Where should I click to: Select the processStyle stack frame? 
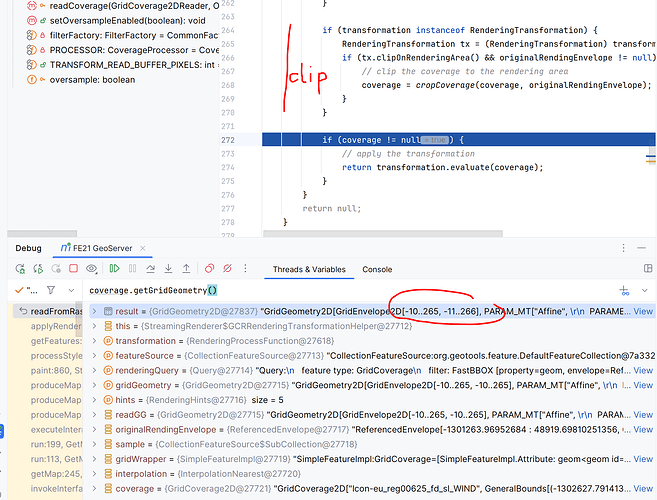(x=56, y=356)
